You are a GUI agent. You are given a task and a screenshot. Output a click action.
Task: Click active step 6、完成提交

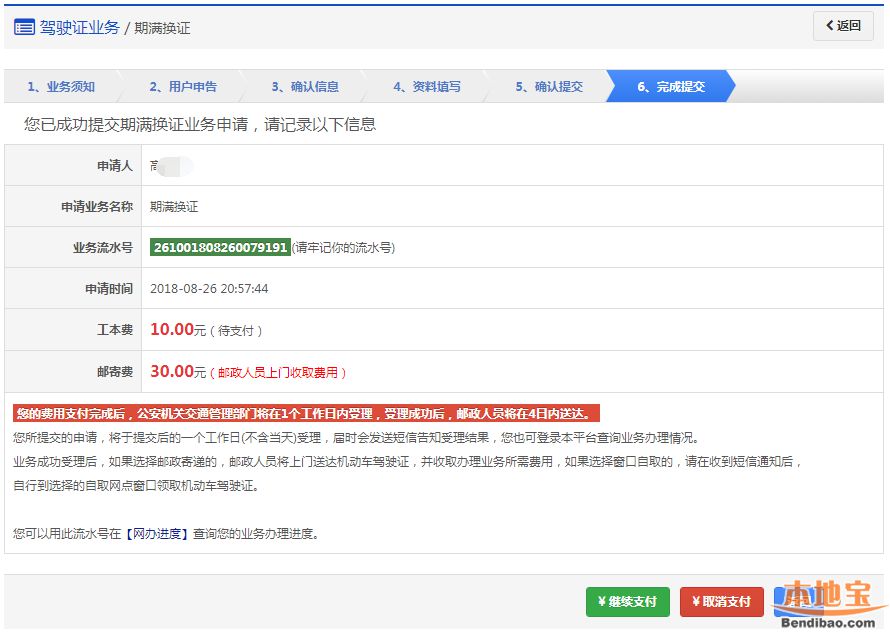(x=671, y=87)
